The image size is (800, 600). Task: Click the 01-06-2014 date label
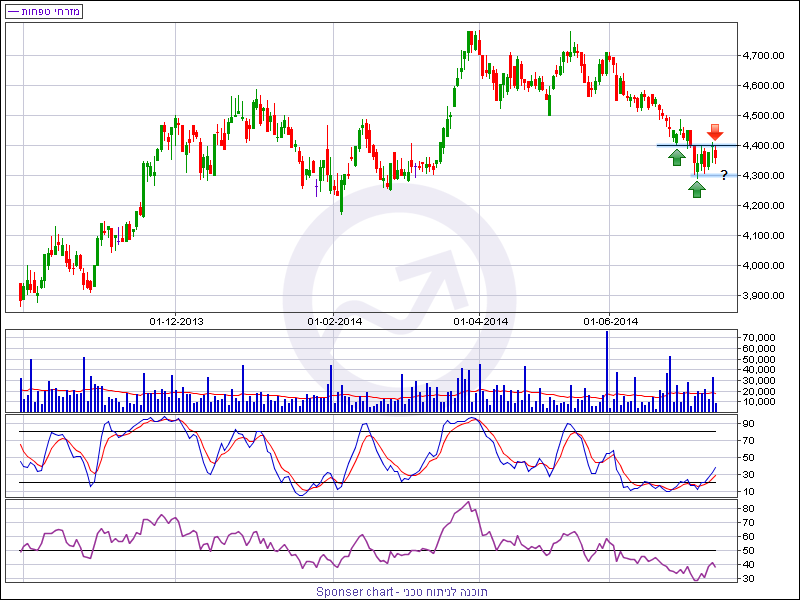click(x=610, y=321)
